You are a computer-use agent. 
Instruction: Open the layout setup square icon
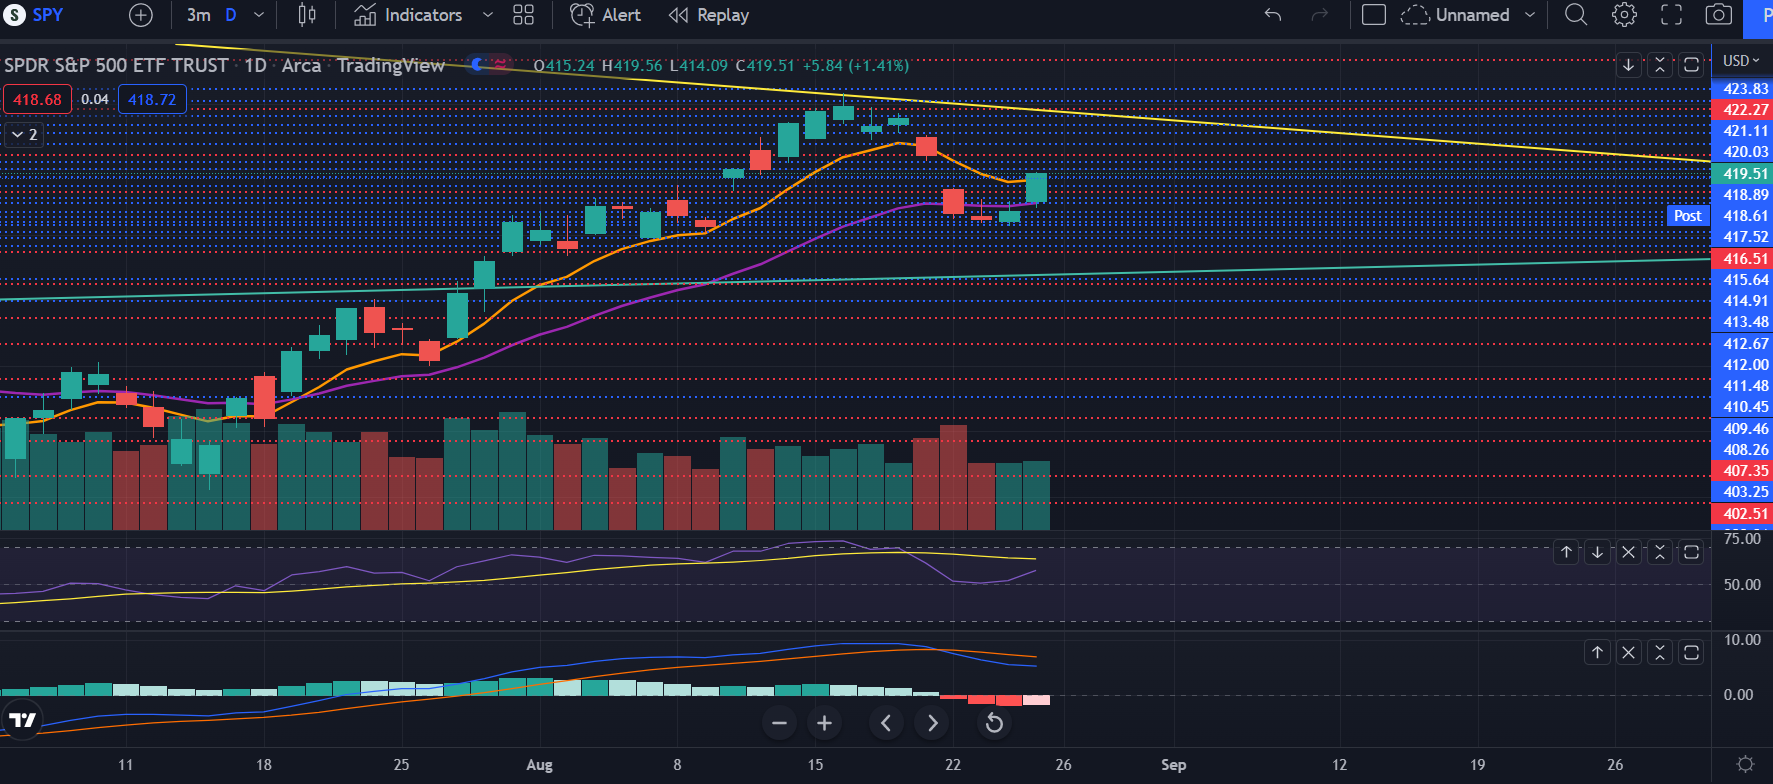[1374, 15]
